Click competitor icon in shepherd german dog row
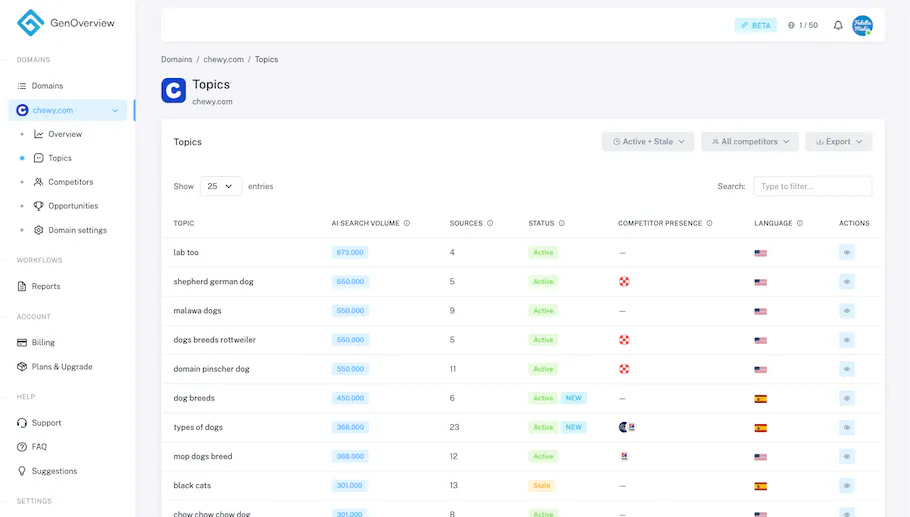 pos(624,282)
